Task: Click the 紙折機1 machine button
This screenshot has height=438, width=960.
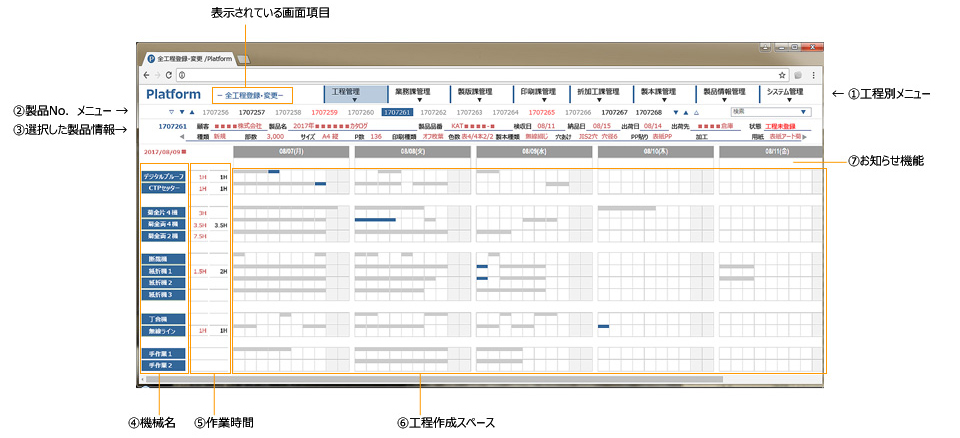Action: click(163, 271)
